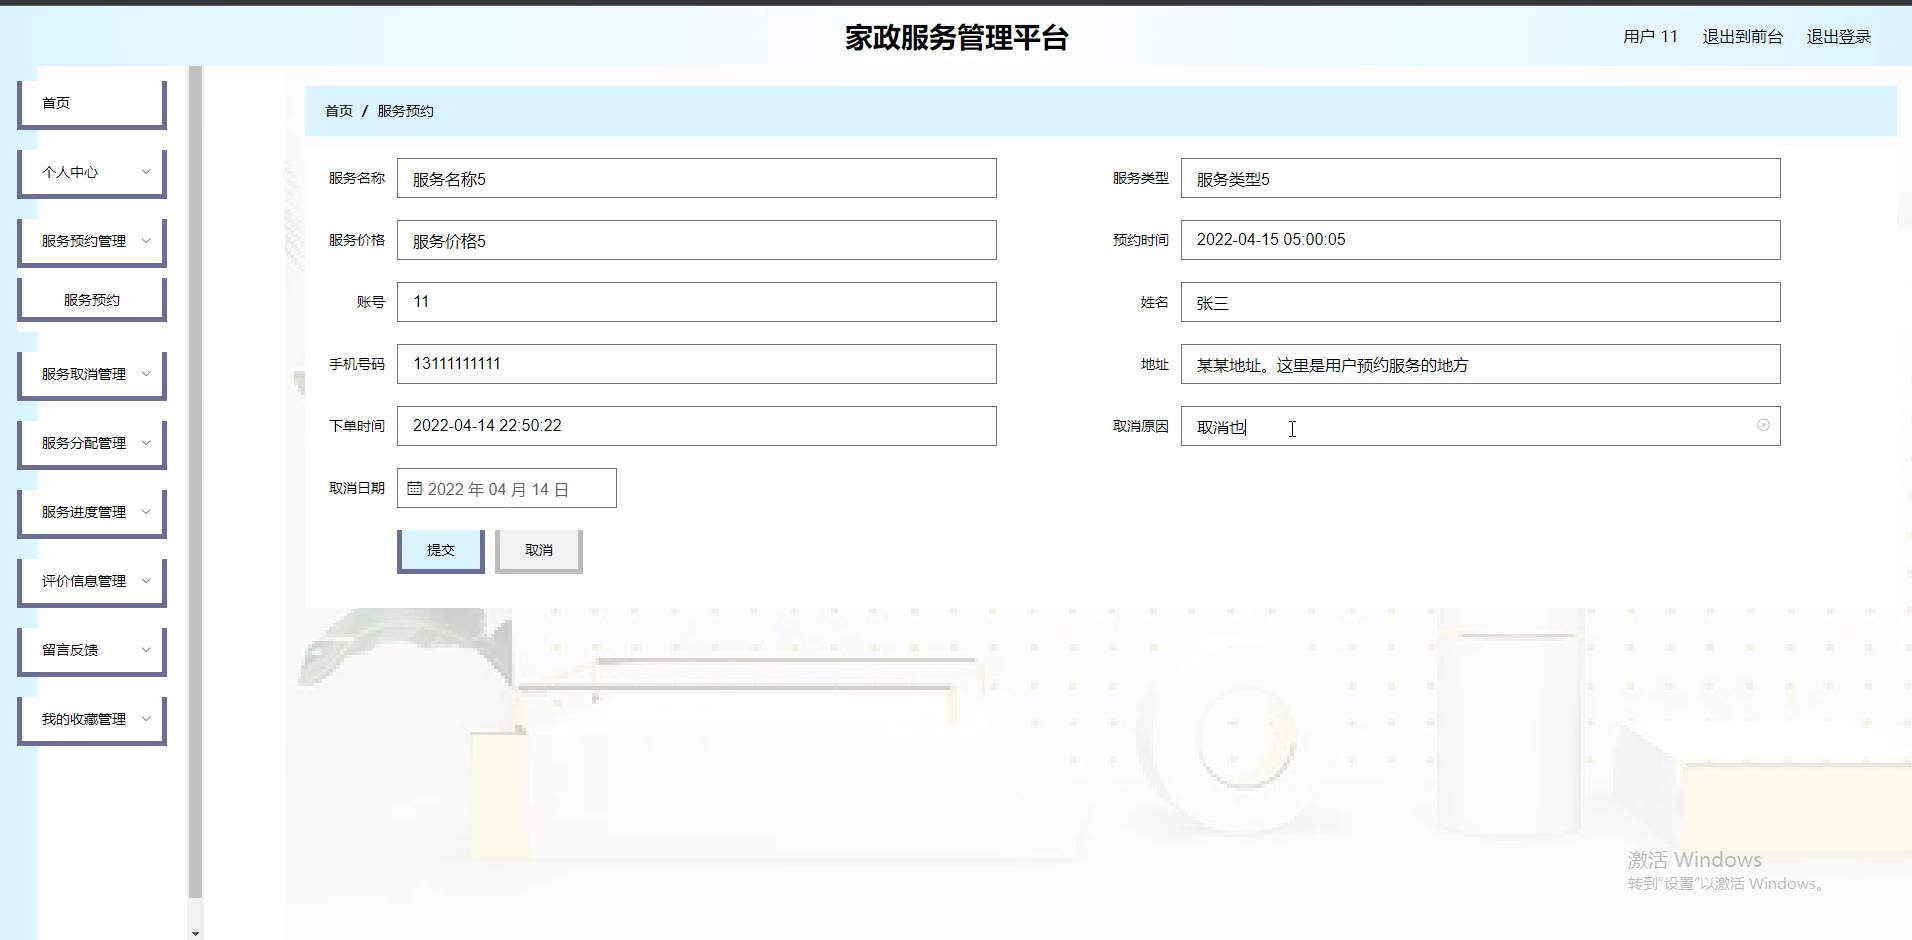1912x940 pixels.
Task: Expand the 服务进度管理 chevron
Action: tap(146, 512)
